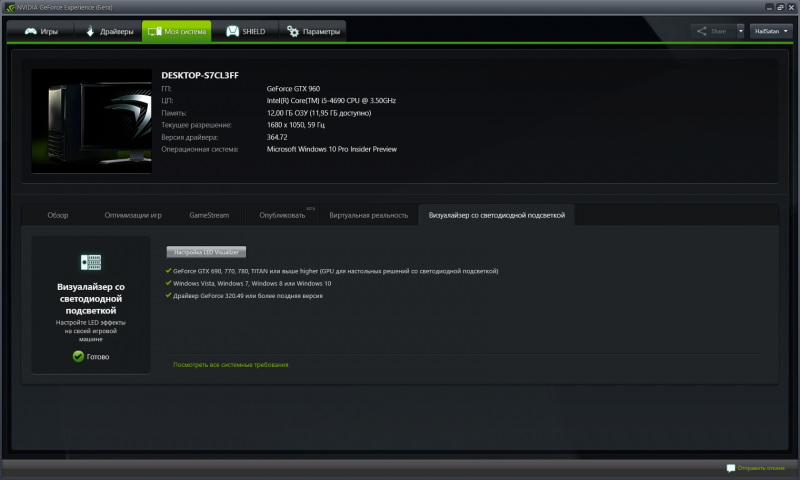Open the Виртуальная реальность sub-tab
This screenshot has width=800, height=480.
(x=368, y=215)
